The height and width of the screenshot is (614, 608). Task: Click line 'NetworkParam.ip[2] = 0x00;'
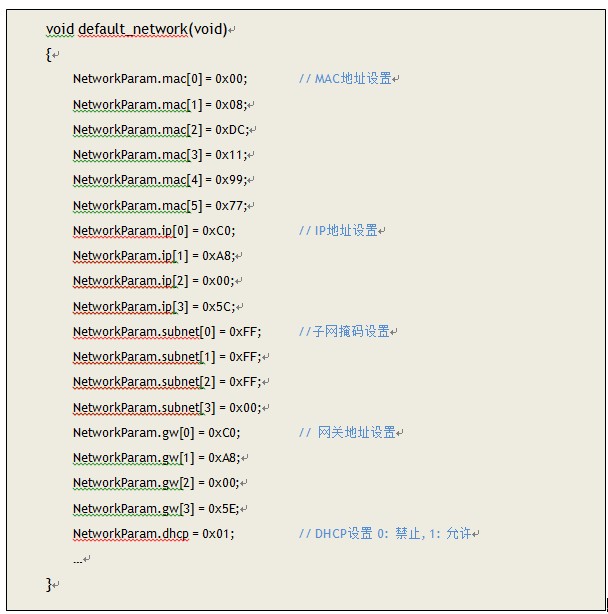pyautogui.click(x=154, y=281)
